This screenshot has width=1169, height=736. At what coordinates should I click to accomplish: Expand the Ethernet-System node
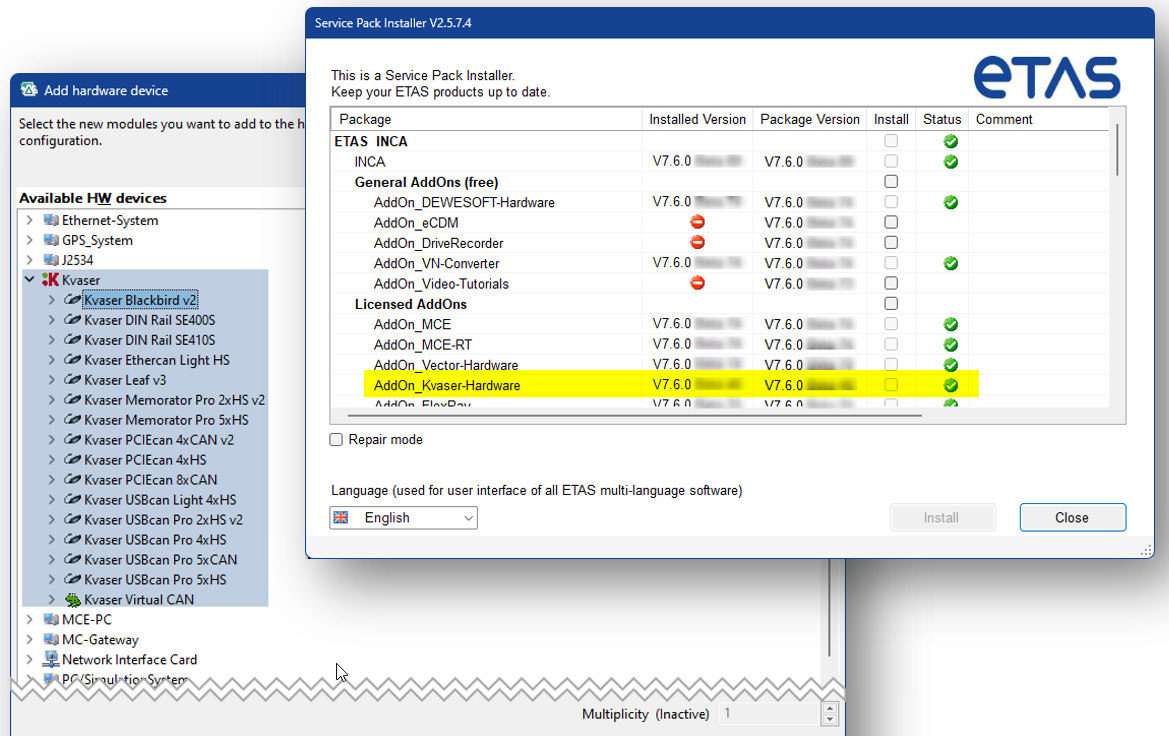coord(30,220)
